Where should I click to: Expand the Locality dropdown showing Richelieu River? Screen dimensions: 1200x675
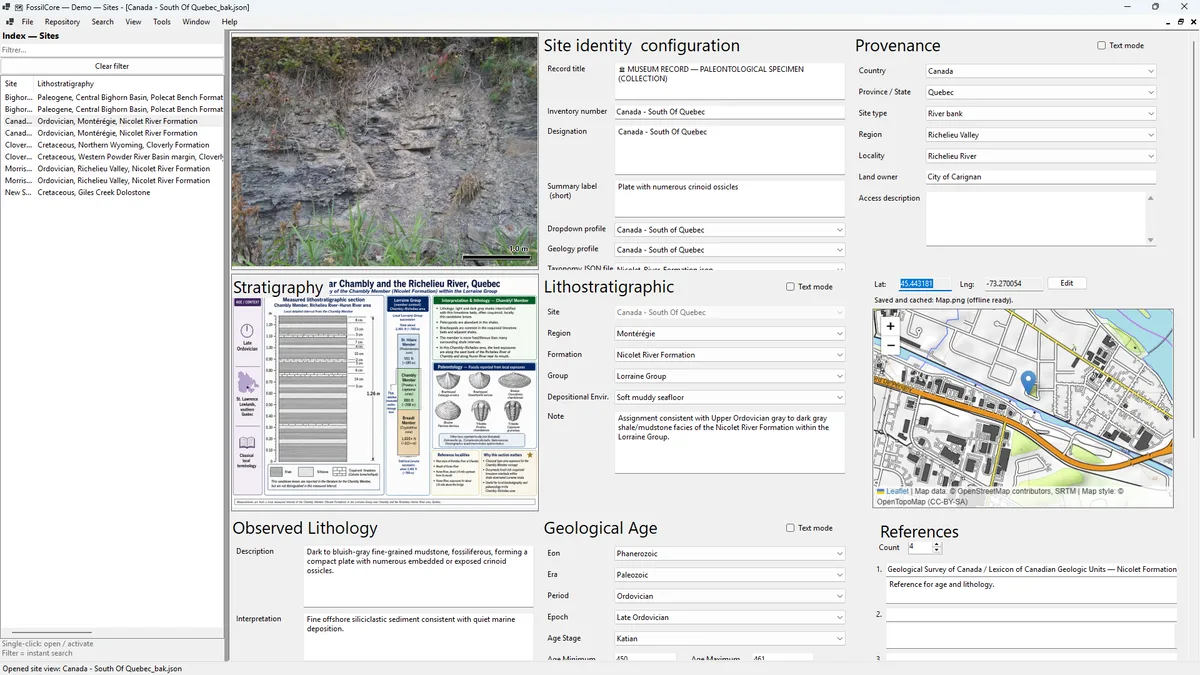[x=1041, y=156]
